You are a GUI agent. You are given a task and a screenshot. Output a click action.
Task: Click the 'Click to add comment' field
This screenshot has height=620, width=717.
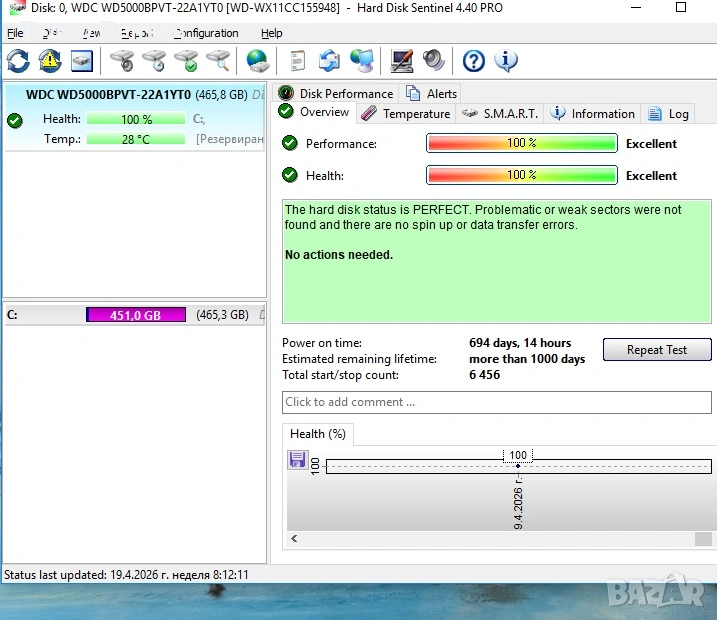coord(497,402)
